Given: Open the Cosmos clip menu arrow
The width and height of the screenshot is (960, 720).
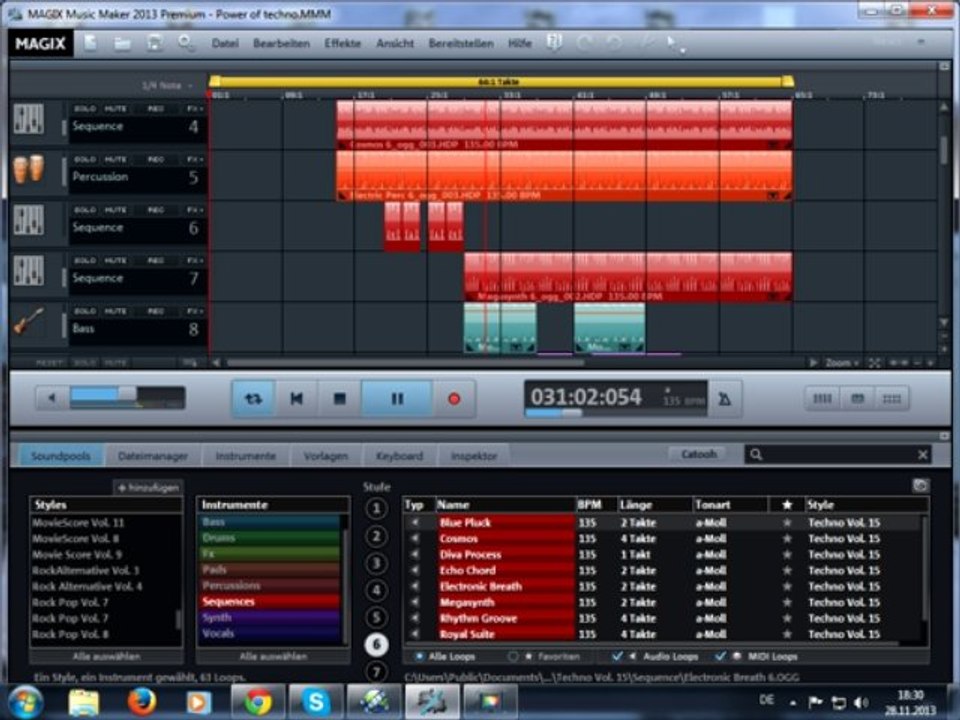Looking at the screenshot, I should (x=773, y=144).
